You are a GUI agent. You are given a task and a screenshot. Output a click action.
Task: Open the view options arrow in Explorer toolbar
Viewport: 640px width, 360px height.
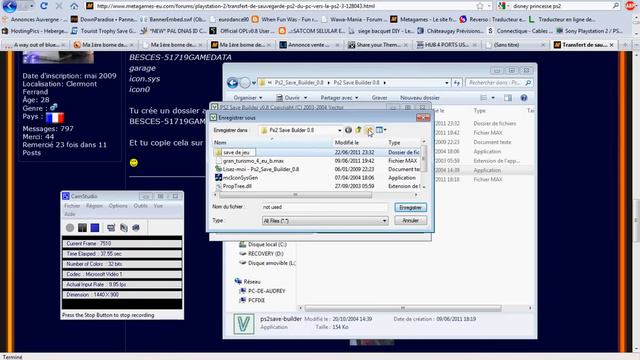click(x=493, y=98)
